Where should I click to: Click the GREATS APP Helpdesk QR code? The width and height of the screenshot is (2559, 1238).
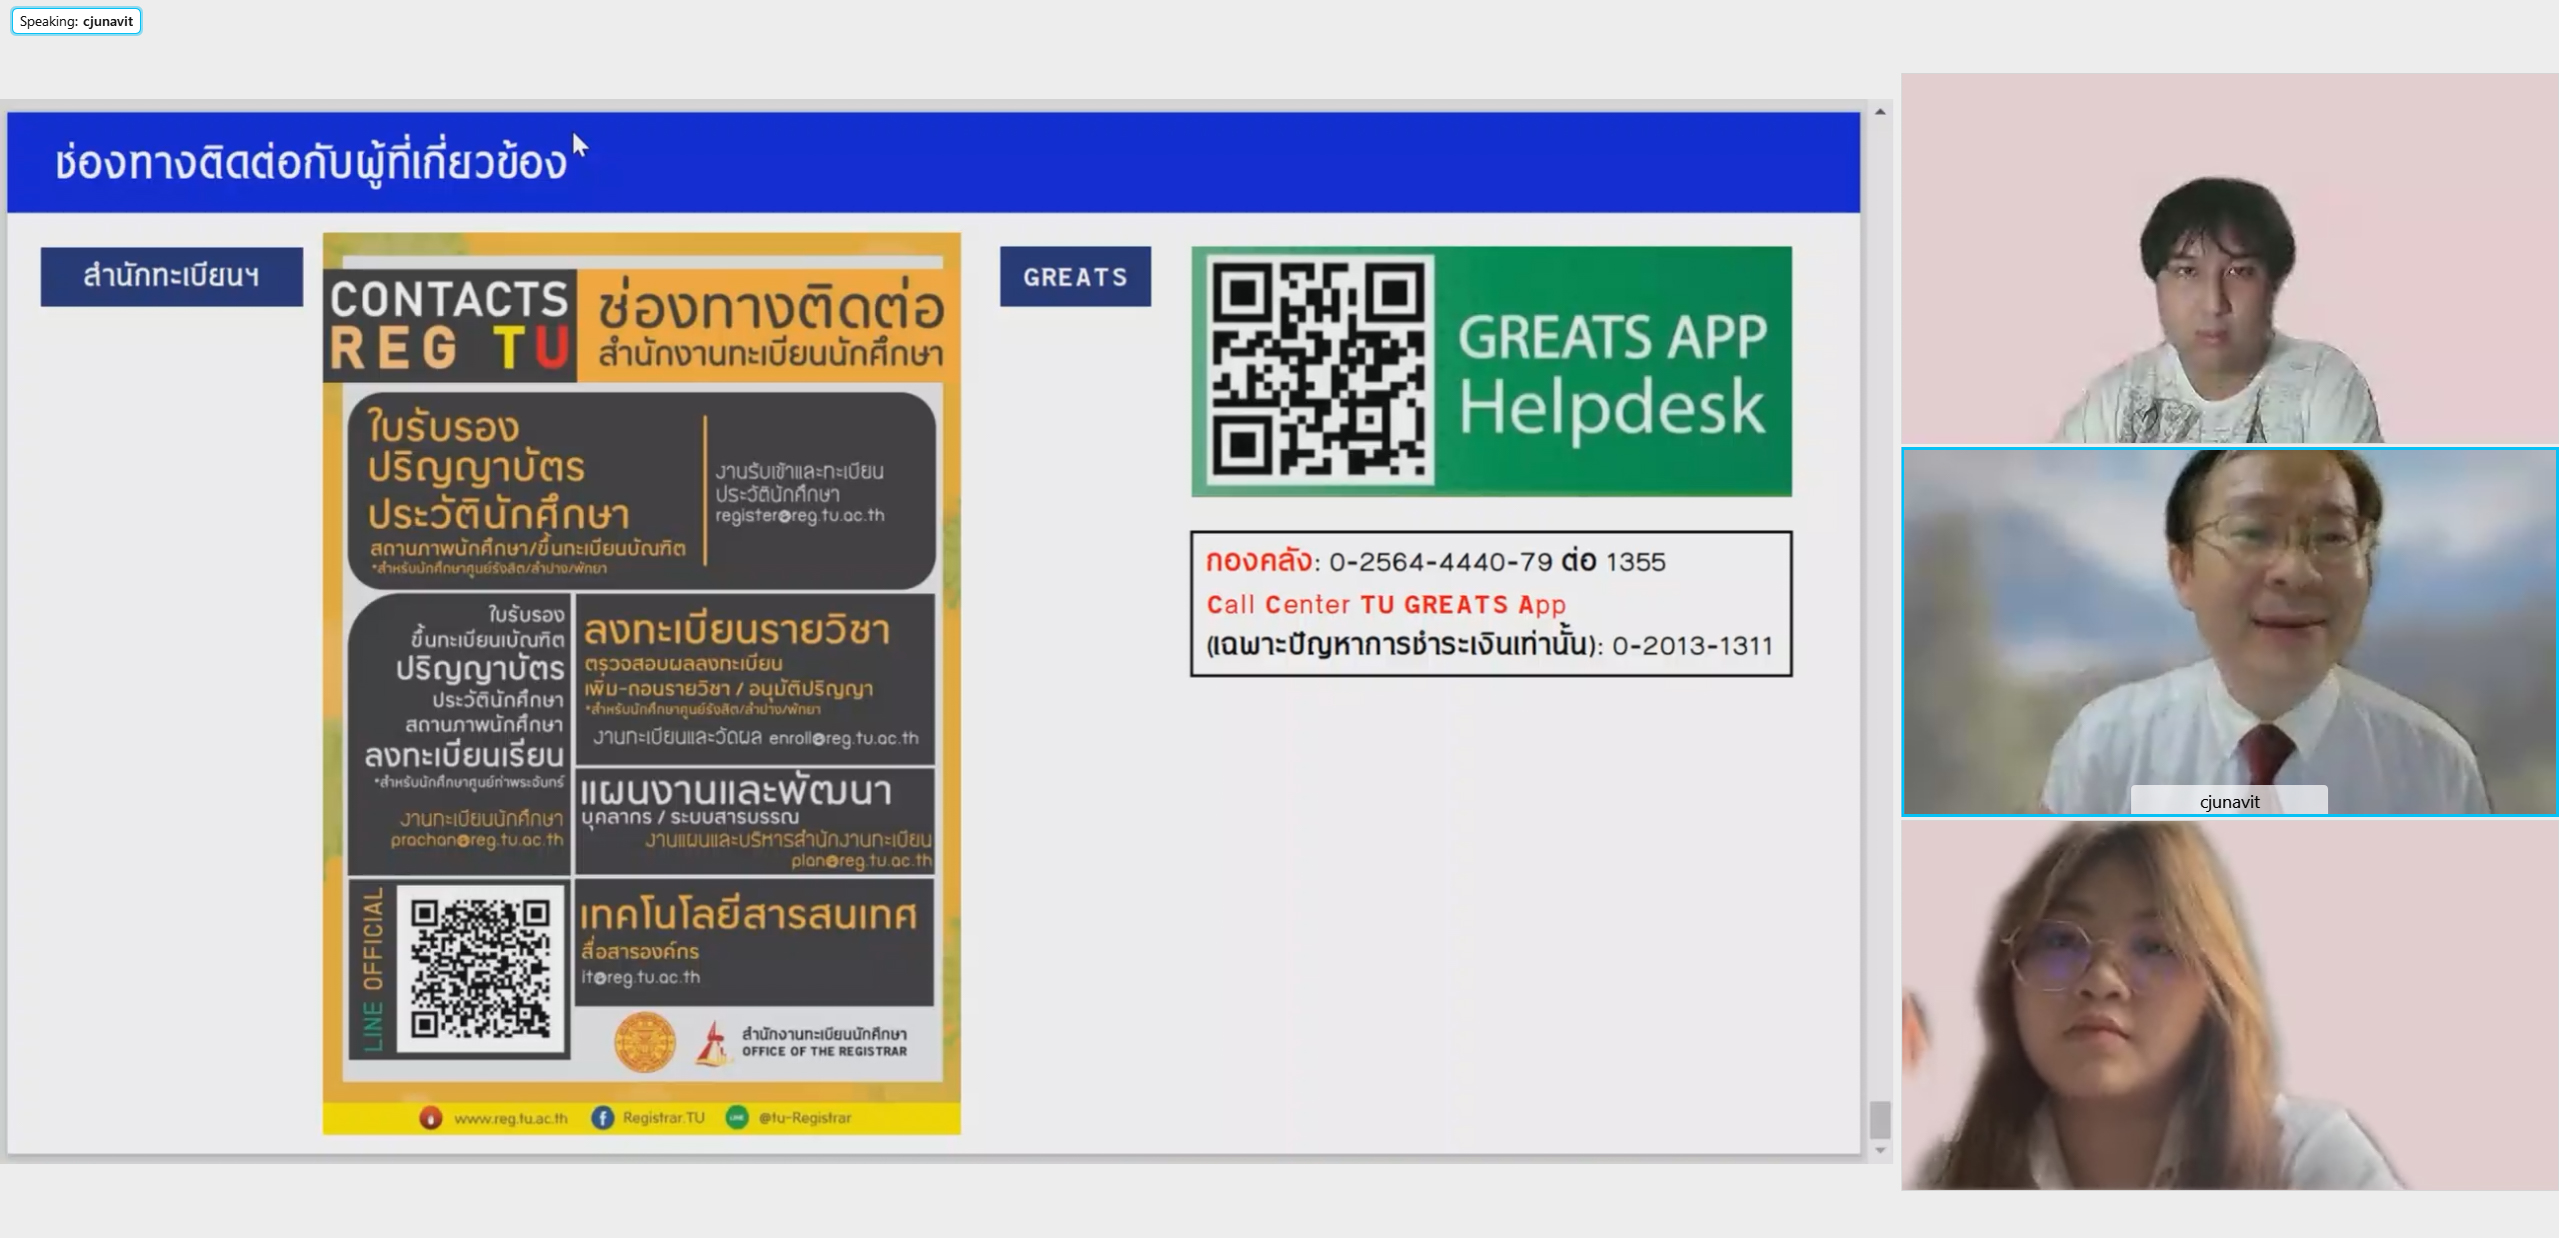point(1319,371)
